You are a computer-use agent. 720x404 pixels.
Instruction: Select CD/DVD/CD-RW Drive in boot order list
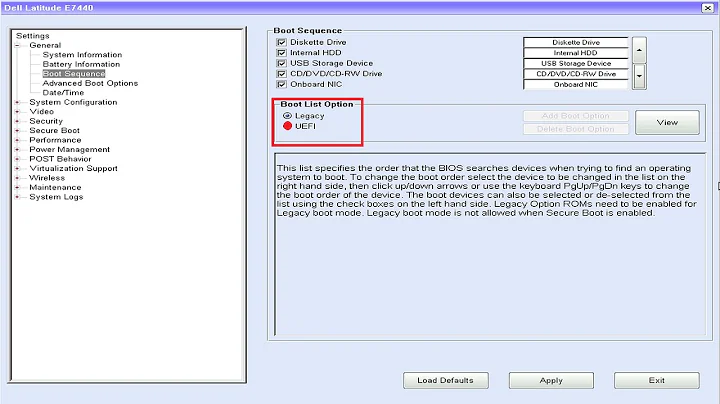click(575, 74)
